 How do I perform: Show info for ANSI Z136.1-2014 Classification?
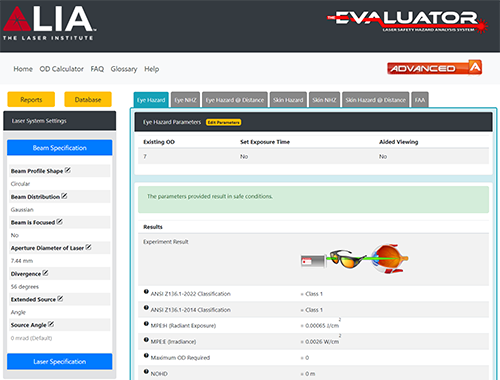[x=146, y=308]
